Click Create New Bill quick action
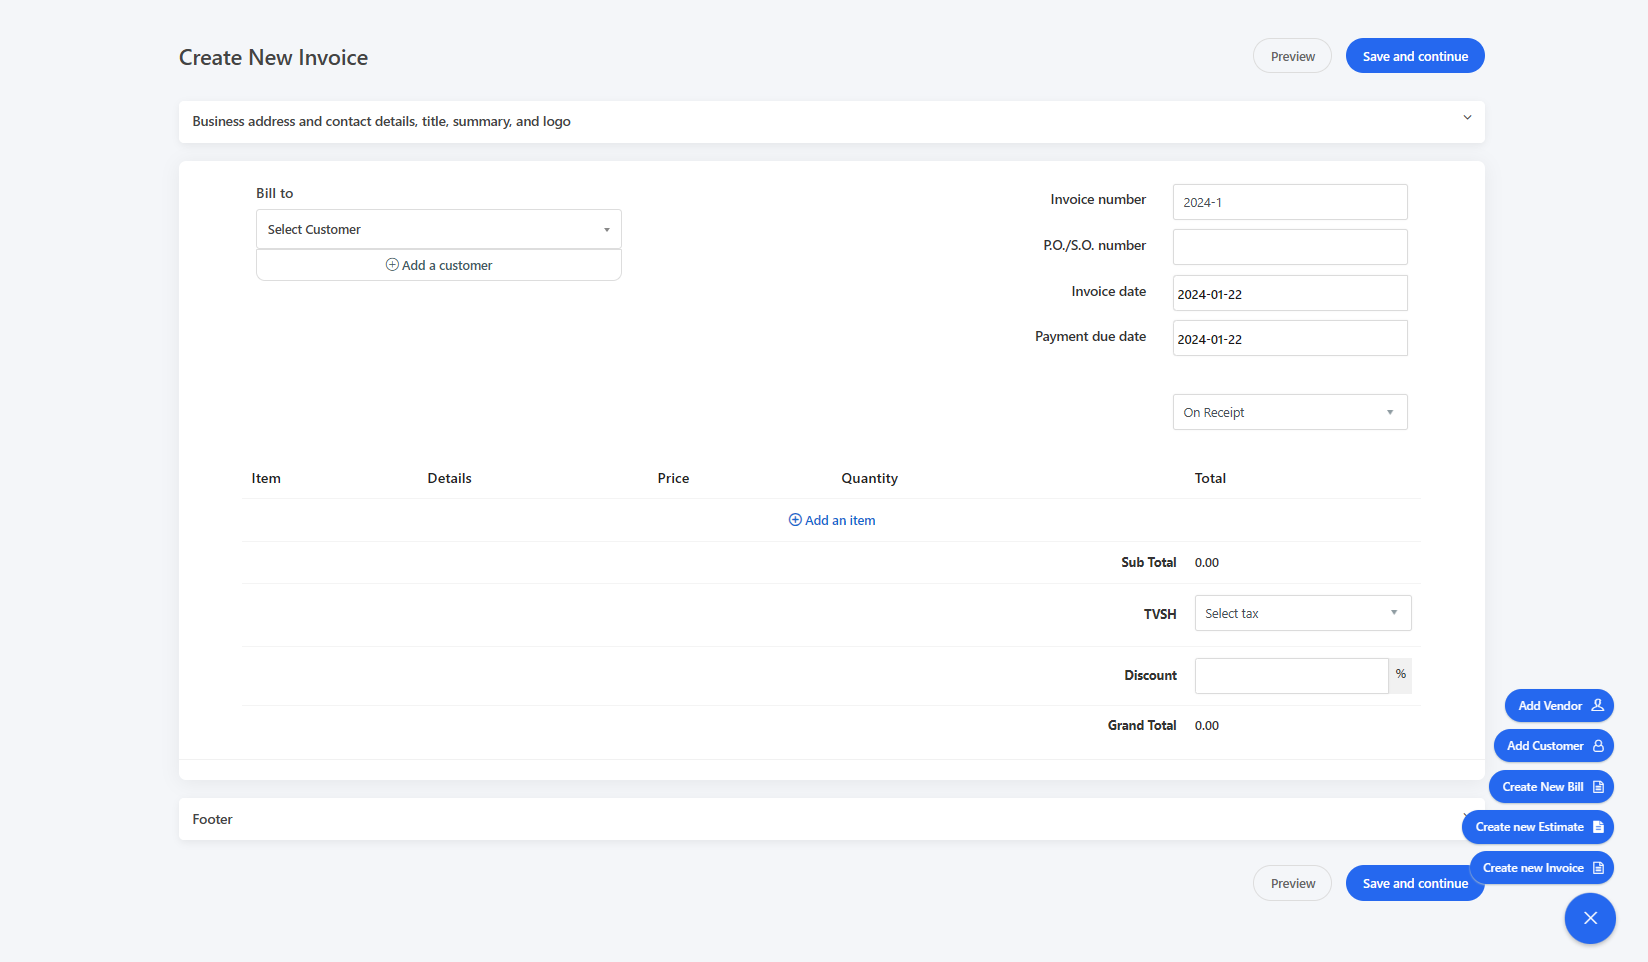 [x=1551, y=787]
